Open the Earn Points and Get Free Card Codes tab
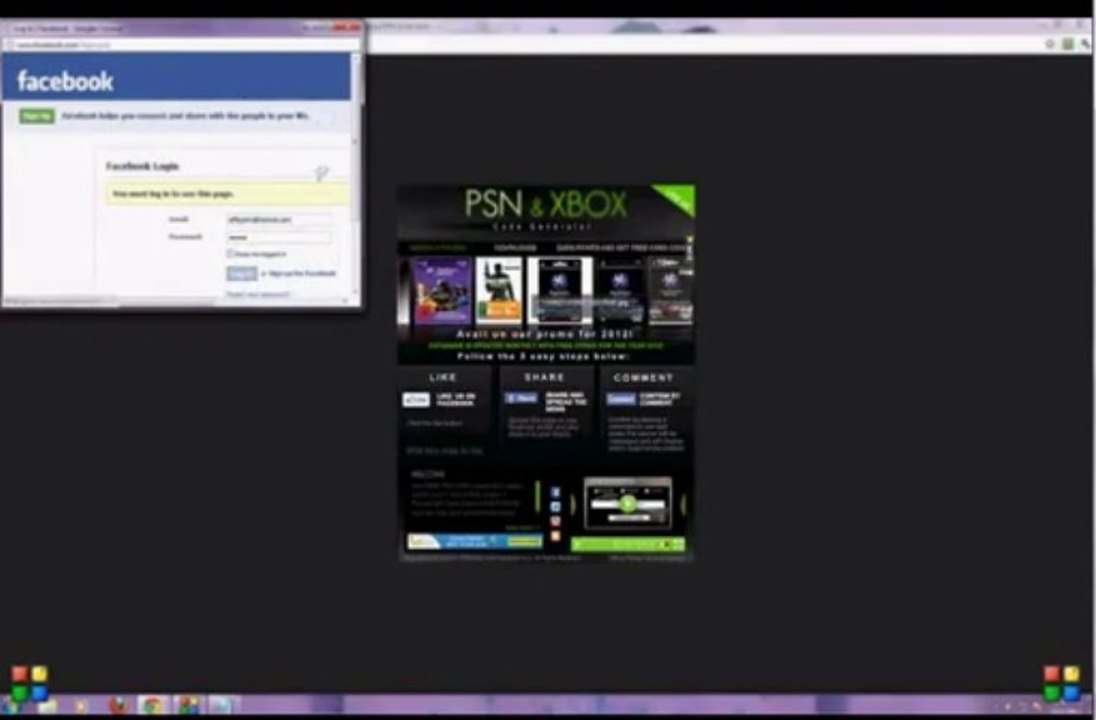1096x720 pixels. (x=620, y=247)
